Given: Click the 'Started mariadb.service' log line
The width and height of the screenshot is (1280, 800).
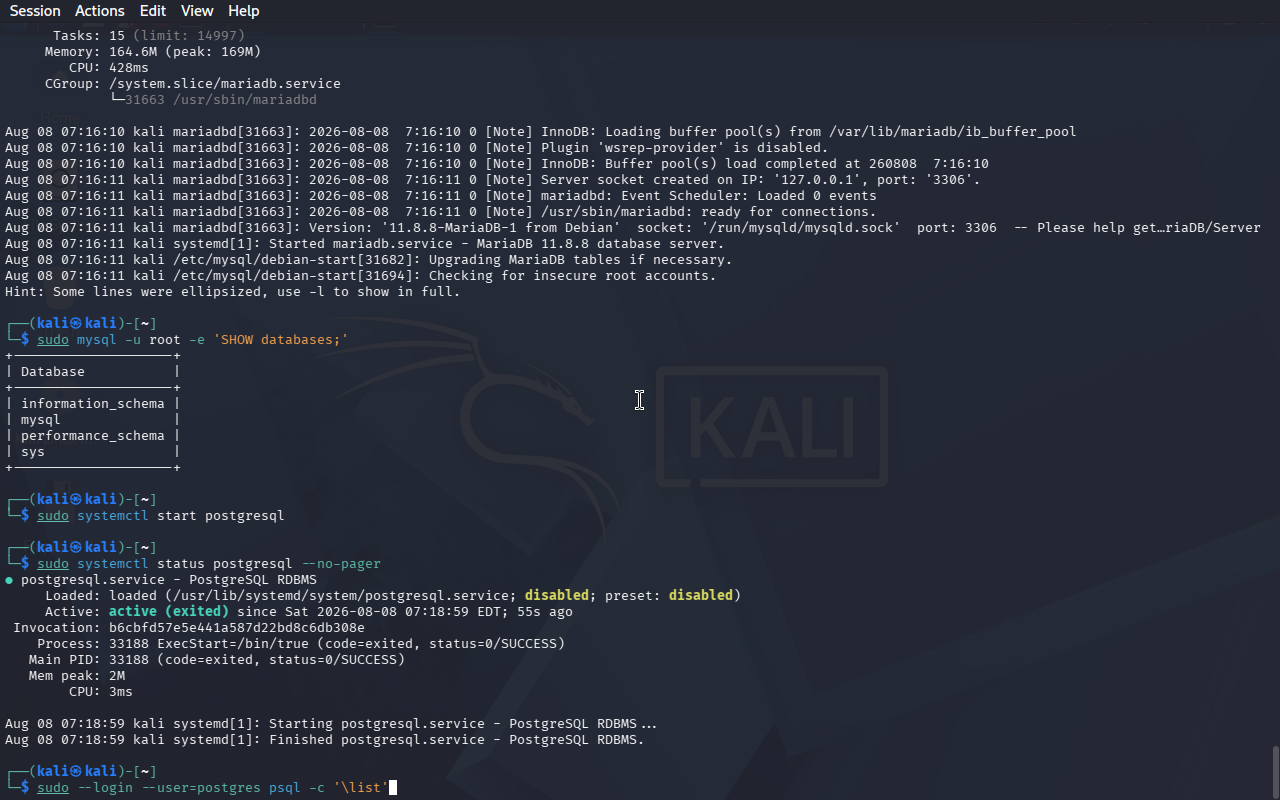Looking at the screenshot, I should click(x=365, y=244).
